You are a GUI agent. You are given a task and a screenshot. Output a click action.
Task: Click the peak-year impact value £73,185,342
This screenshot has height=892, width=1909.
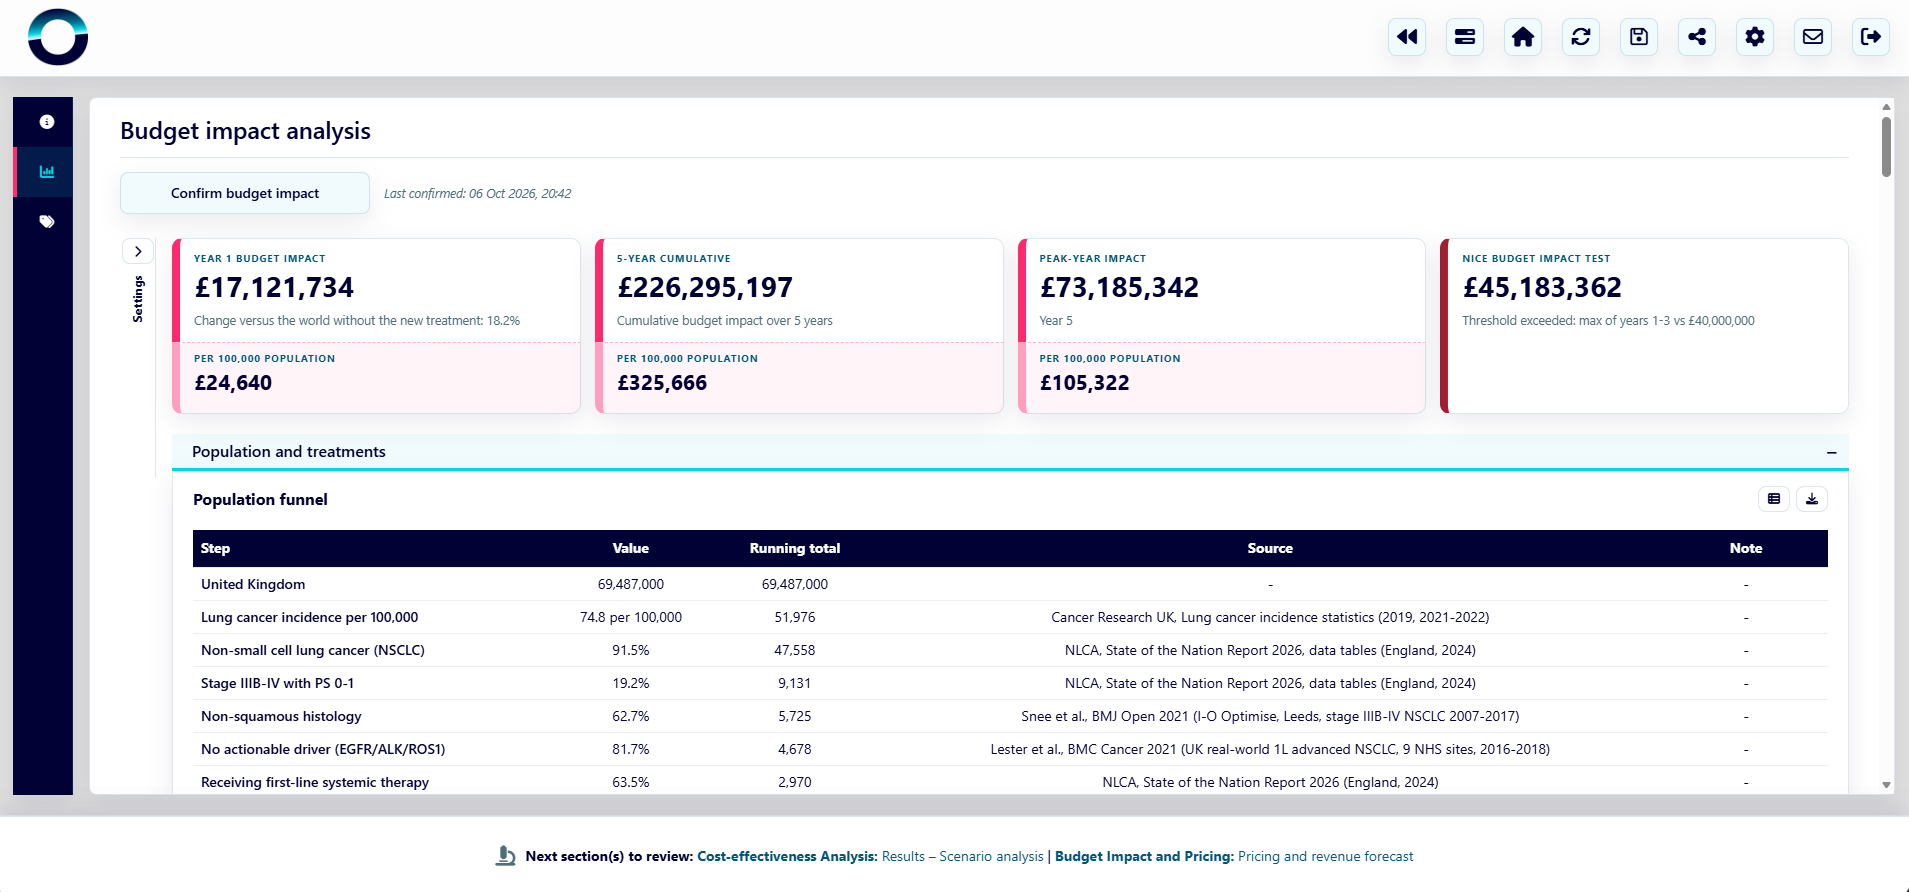[1119, 288]
